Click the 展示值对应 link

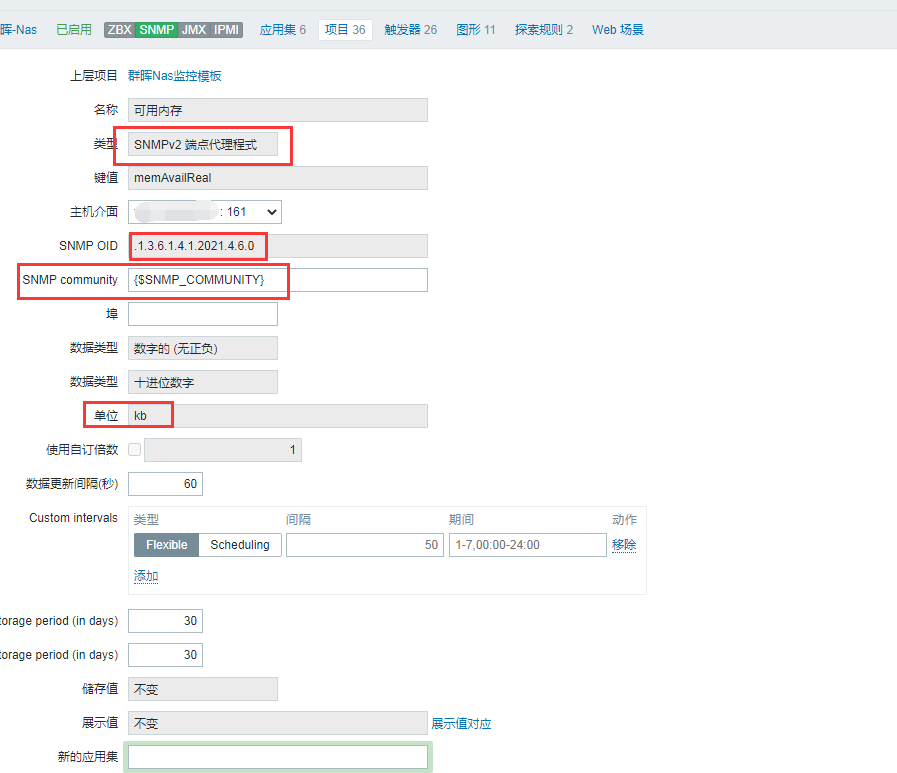coord(461,724)
